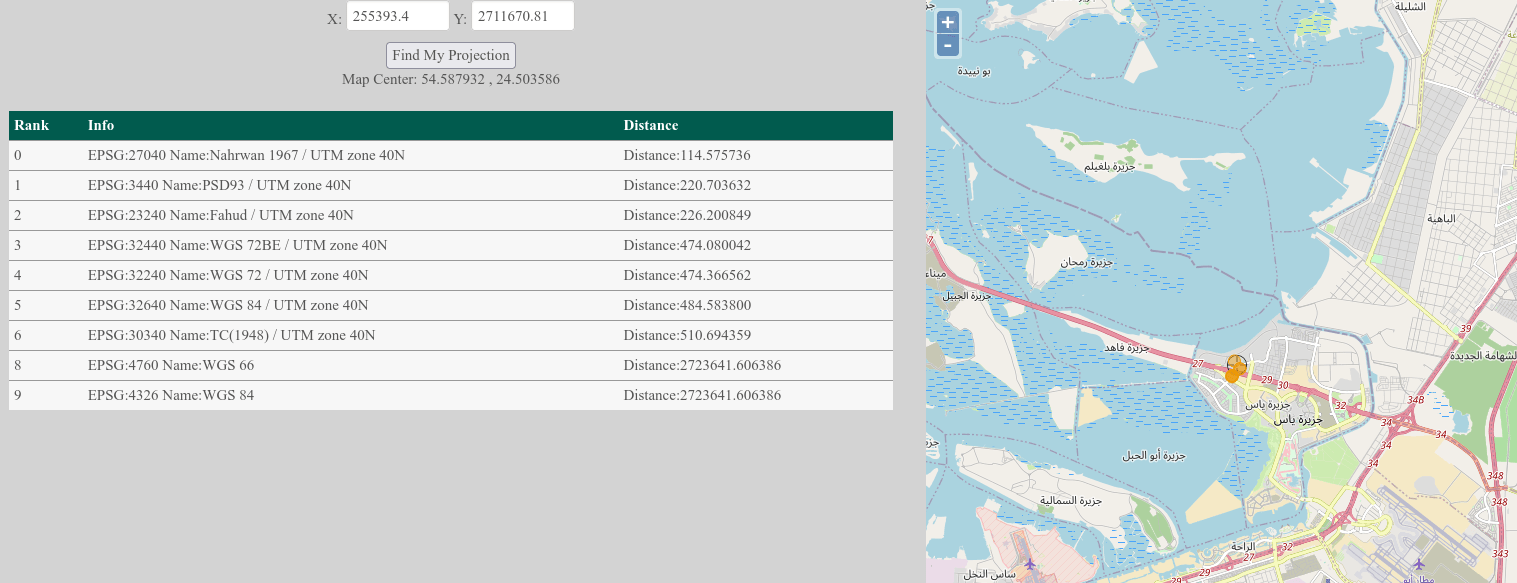The image size is (1517, 583).
Task: Click Distance:474.366562 cell
Action: pos(756,276)
